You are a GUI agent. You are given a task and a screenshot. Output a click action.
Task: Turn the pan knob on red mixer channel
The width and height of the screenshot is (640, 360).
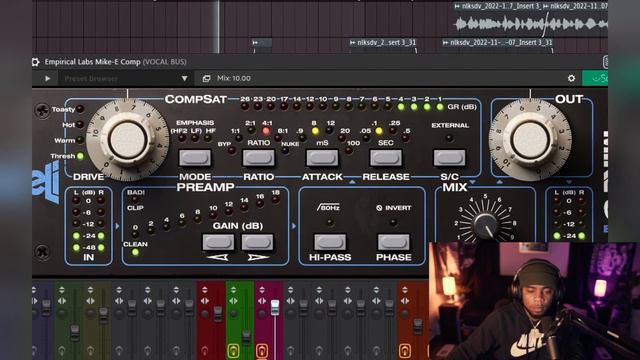[x=204, y=314]
